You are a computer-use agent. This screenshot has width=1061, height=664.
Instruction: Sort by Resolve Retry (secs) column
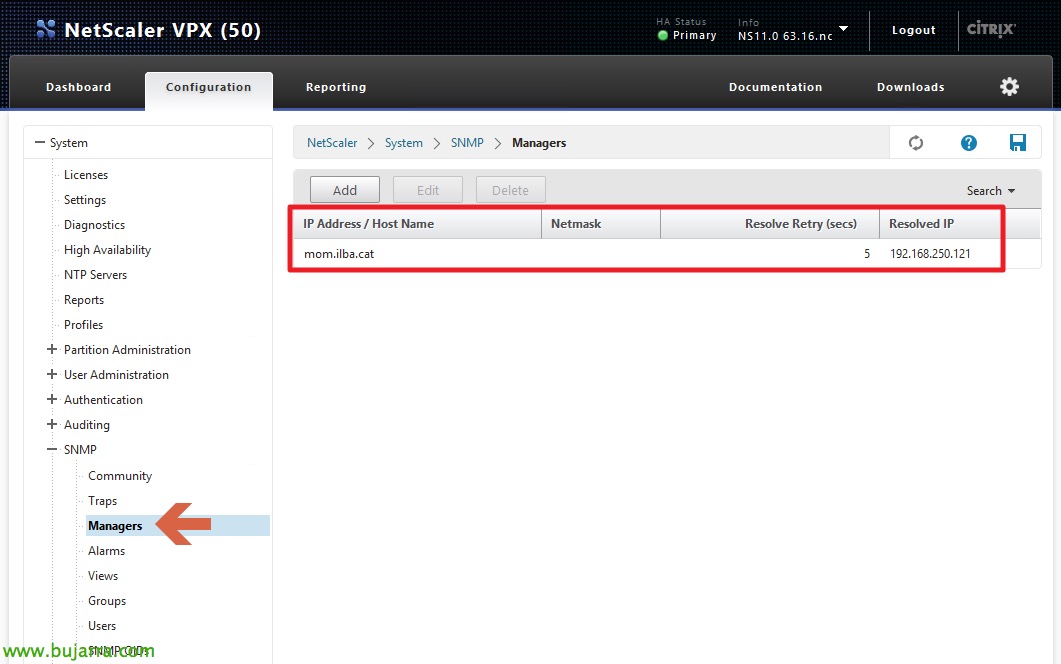[770, 224]
